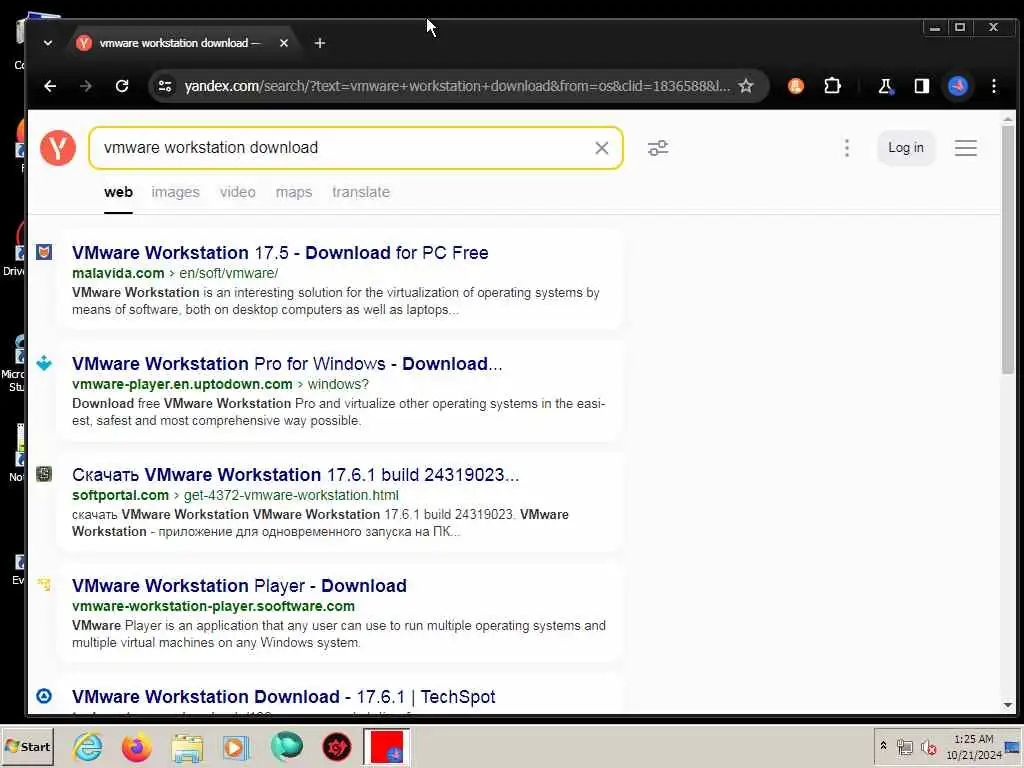This screenshot has width=1024, height=768.
Task: Click the Log in button
Action: point(906,148)
